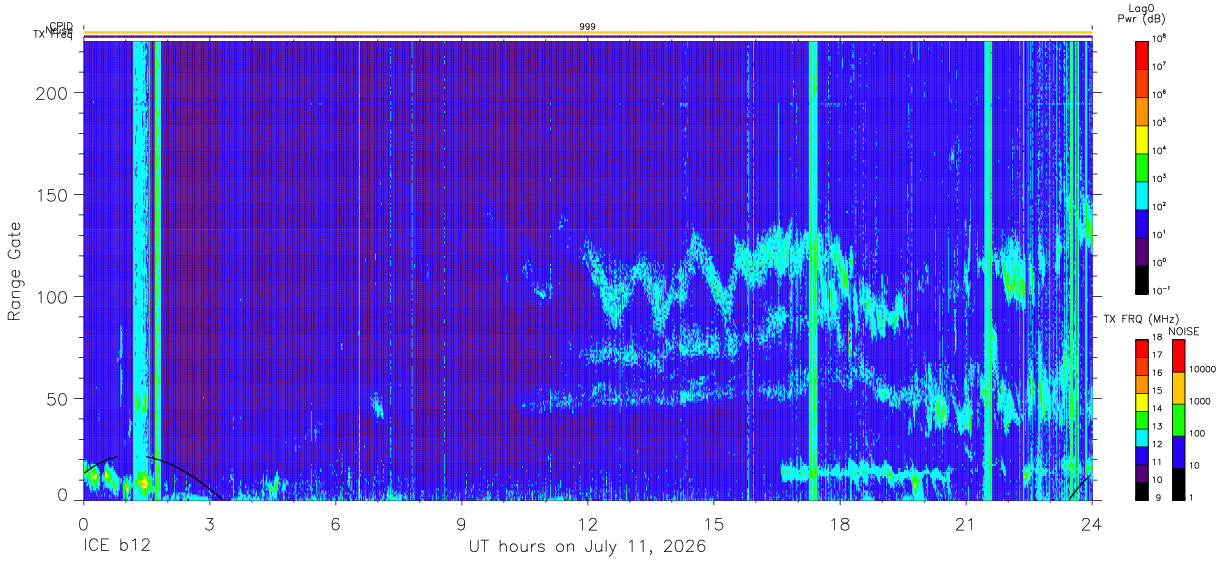Screen dimensions: 1228x567
Task: Click the '100' range gate tick label
Action: [53, 296]
